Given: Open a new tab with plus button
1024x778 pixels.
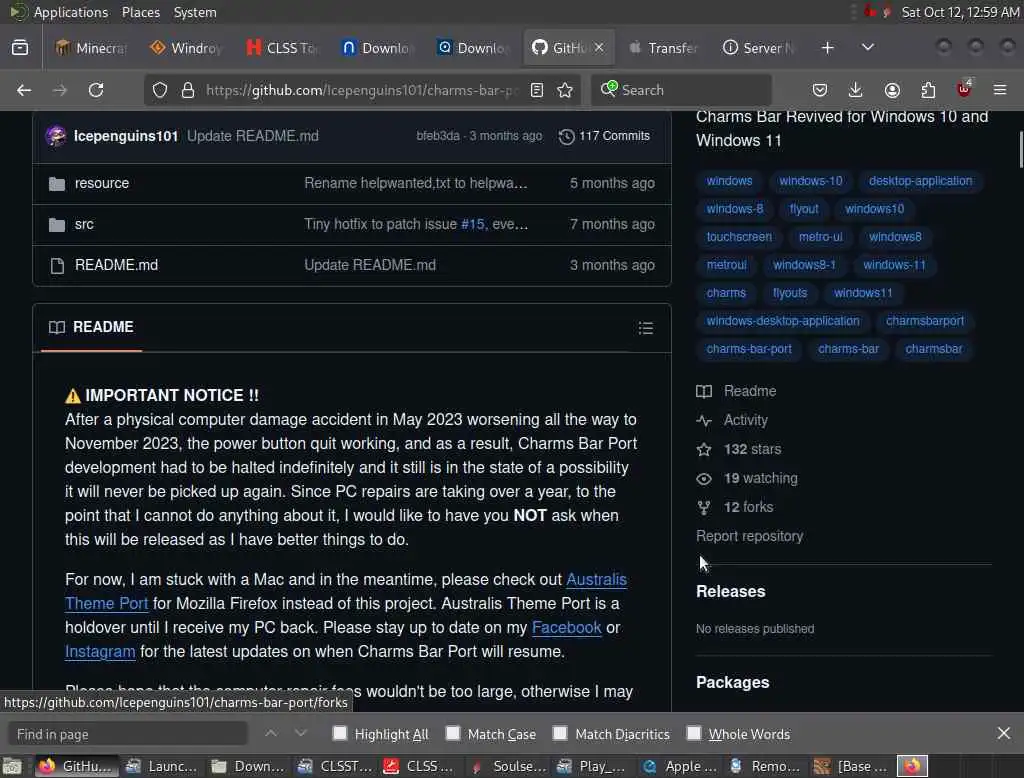Looking at the screenshot, I should (827, 48).
